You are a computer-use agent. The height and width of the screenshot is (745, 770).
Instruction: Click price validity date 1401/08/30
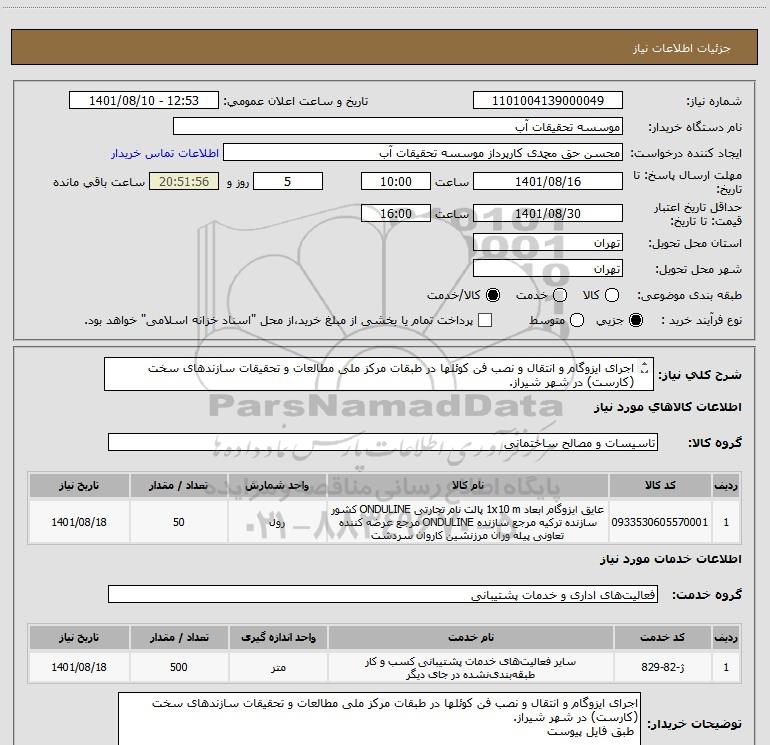point(548,213)
